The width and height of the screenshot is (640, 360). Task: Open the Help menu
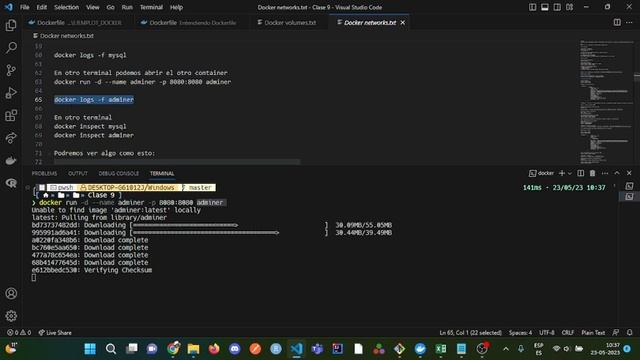[176, 7]
